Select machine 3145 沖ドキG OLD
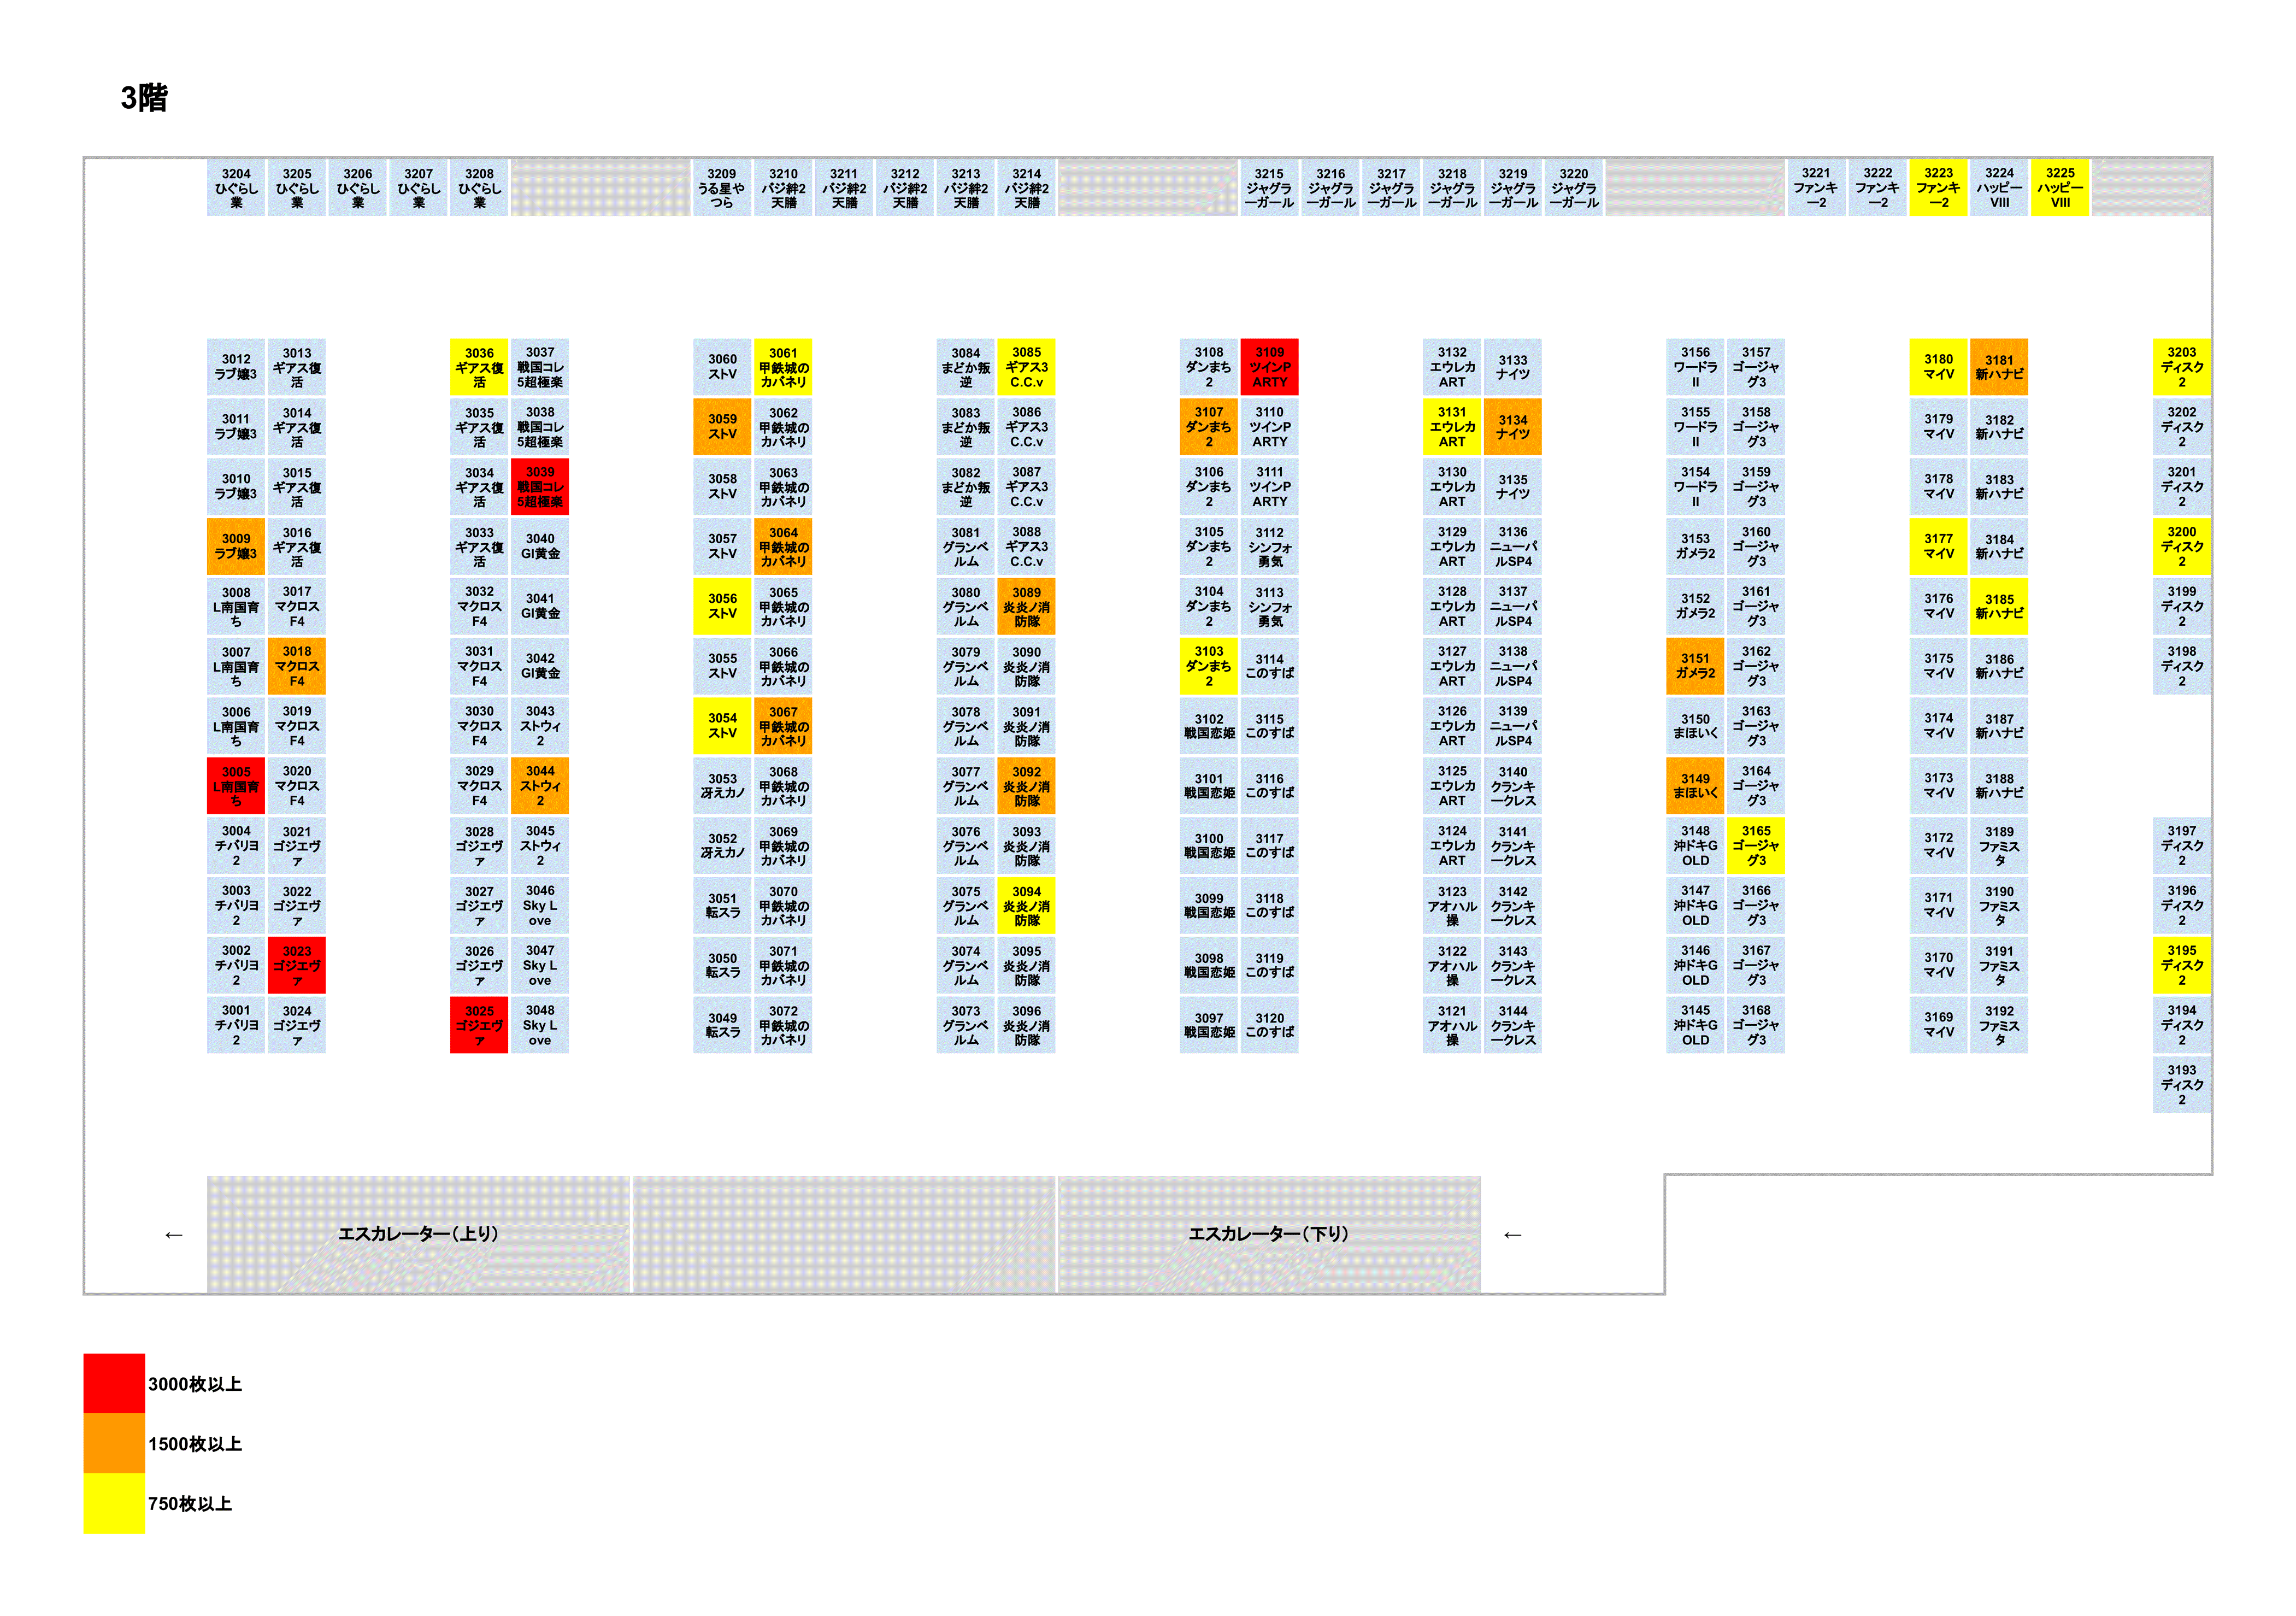 1695,1025
